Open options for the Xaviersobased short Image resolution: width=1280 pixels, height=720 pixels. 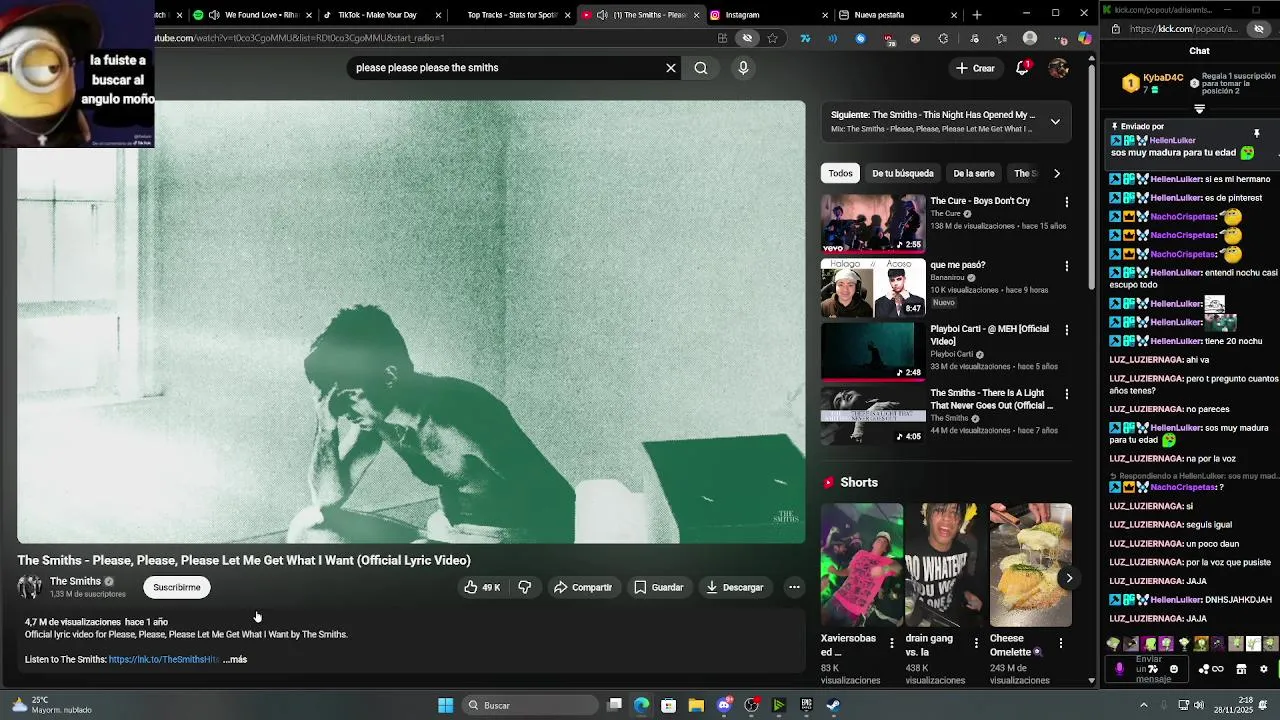point(892,643)
